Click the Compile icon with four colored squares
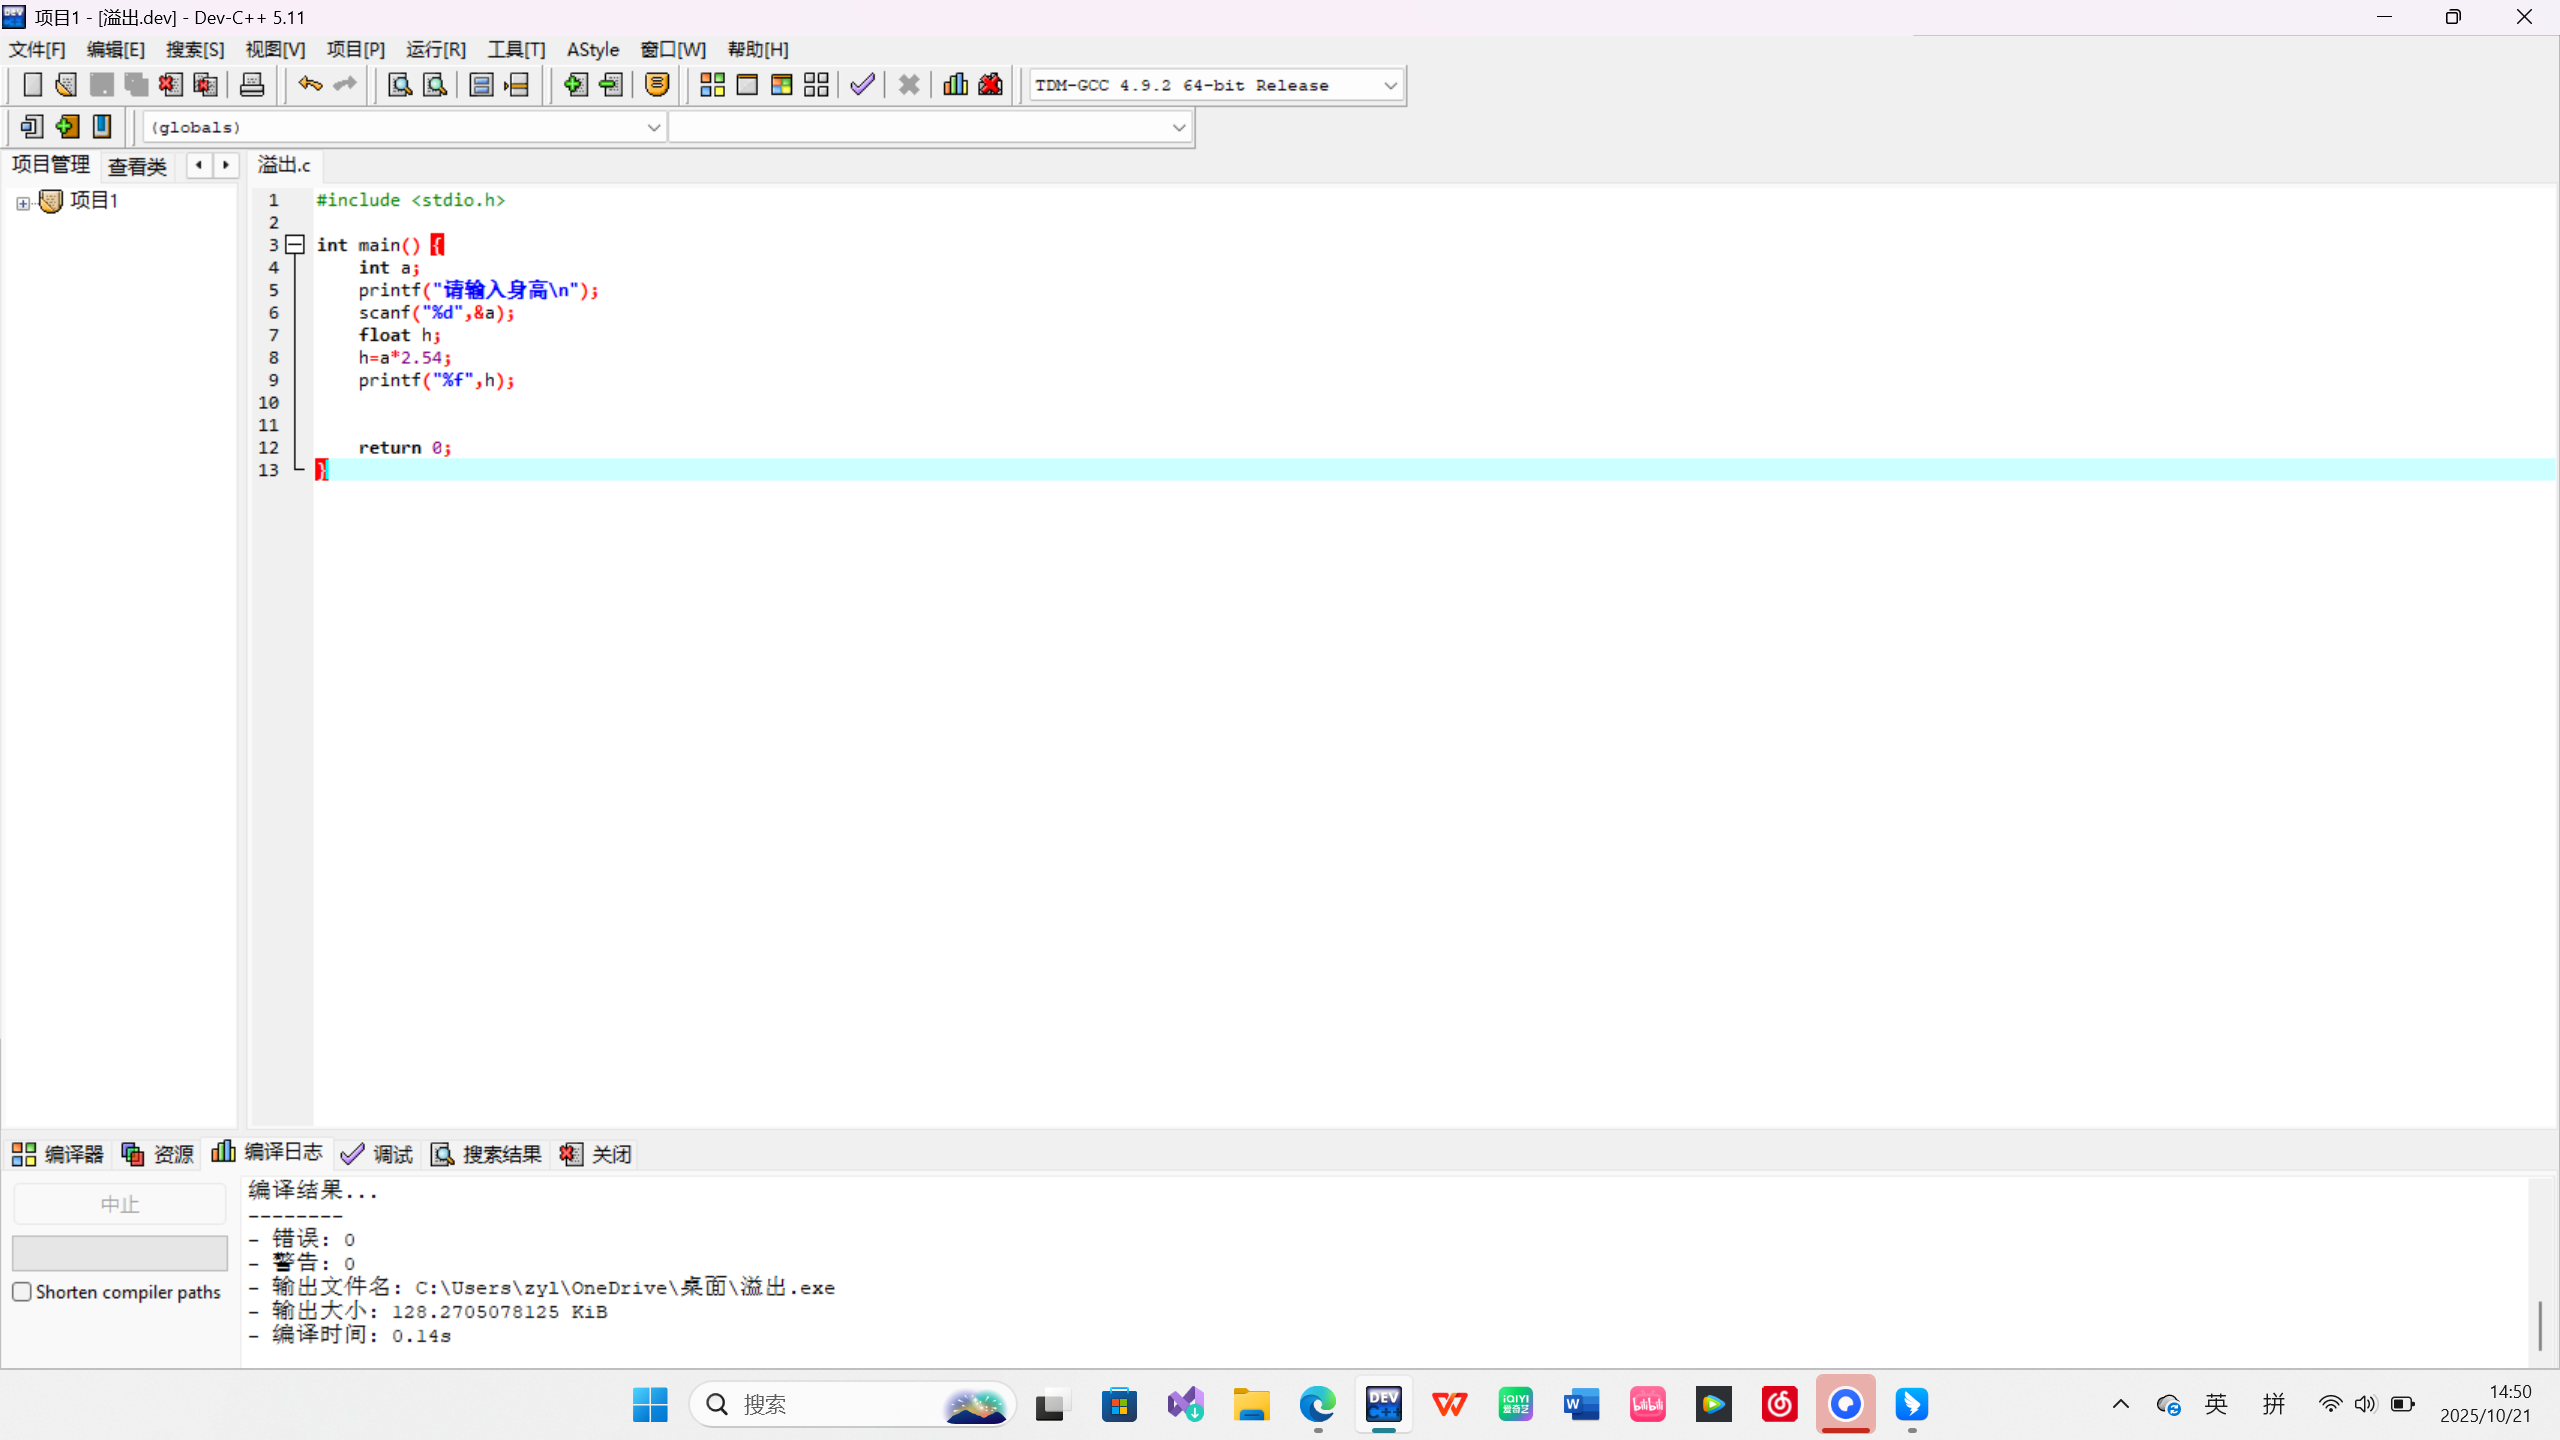2560x1440 pixels. click(x=712, y=85)
